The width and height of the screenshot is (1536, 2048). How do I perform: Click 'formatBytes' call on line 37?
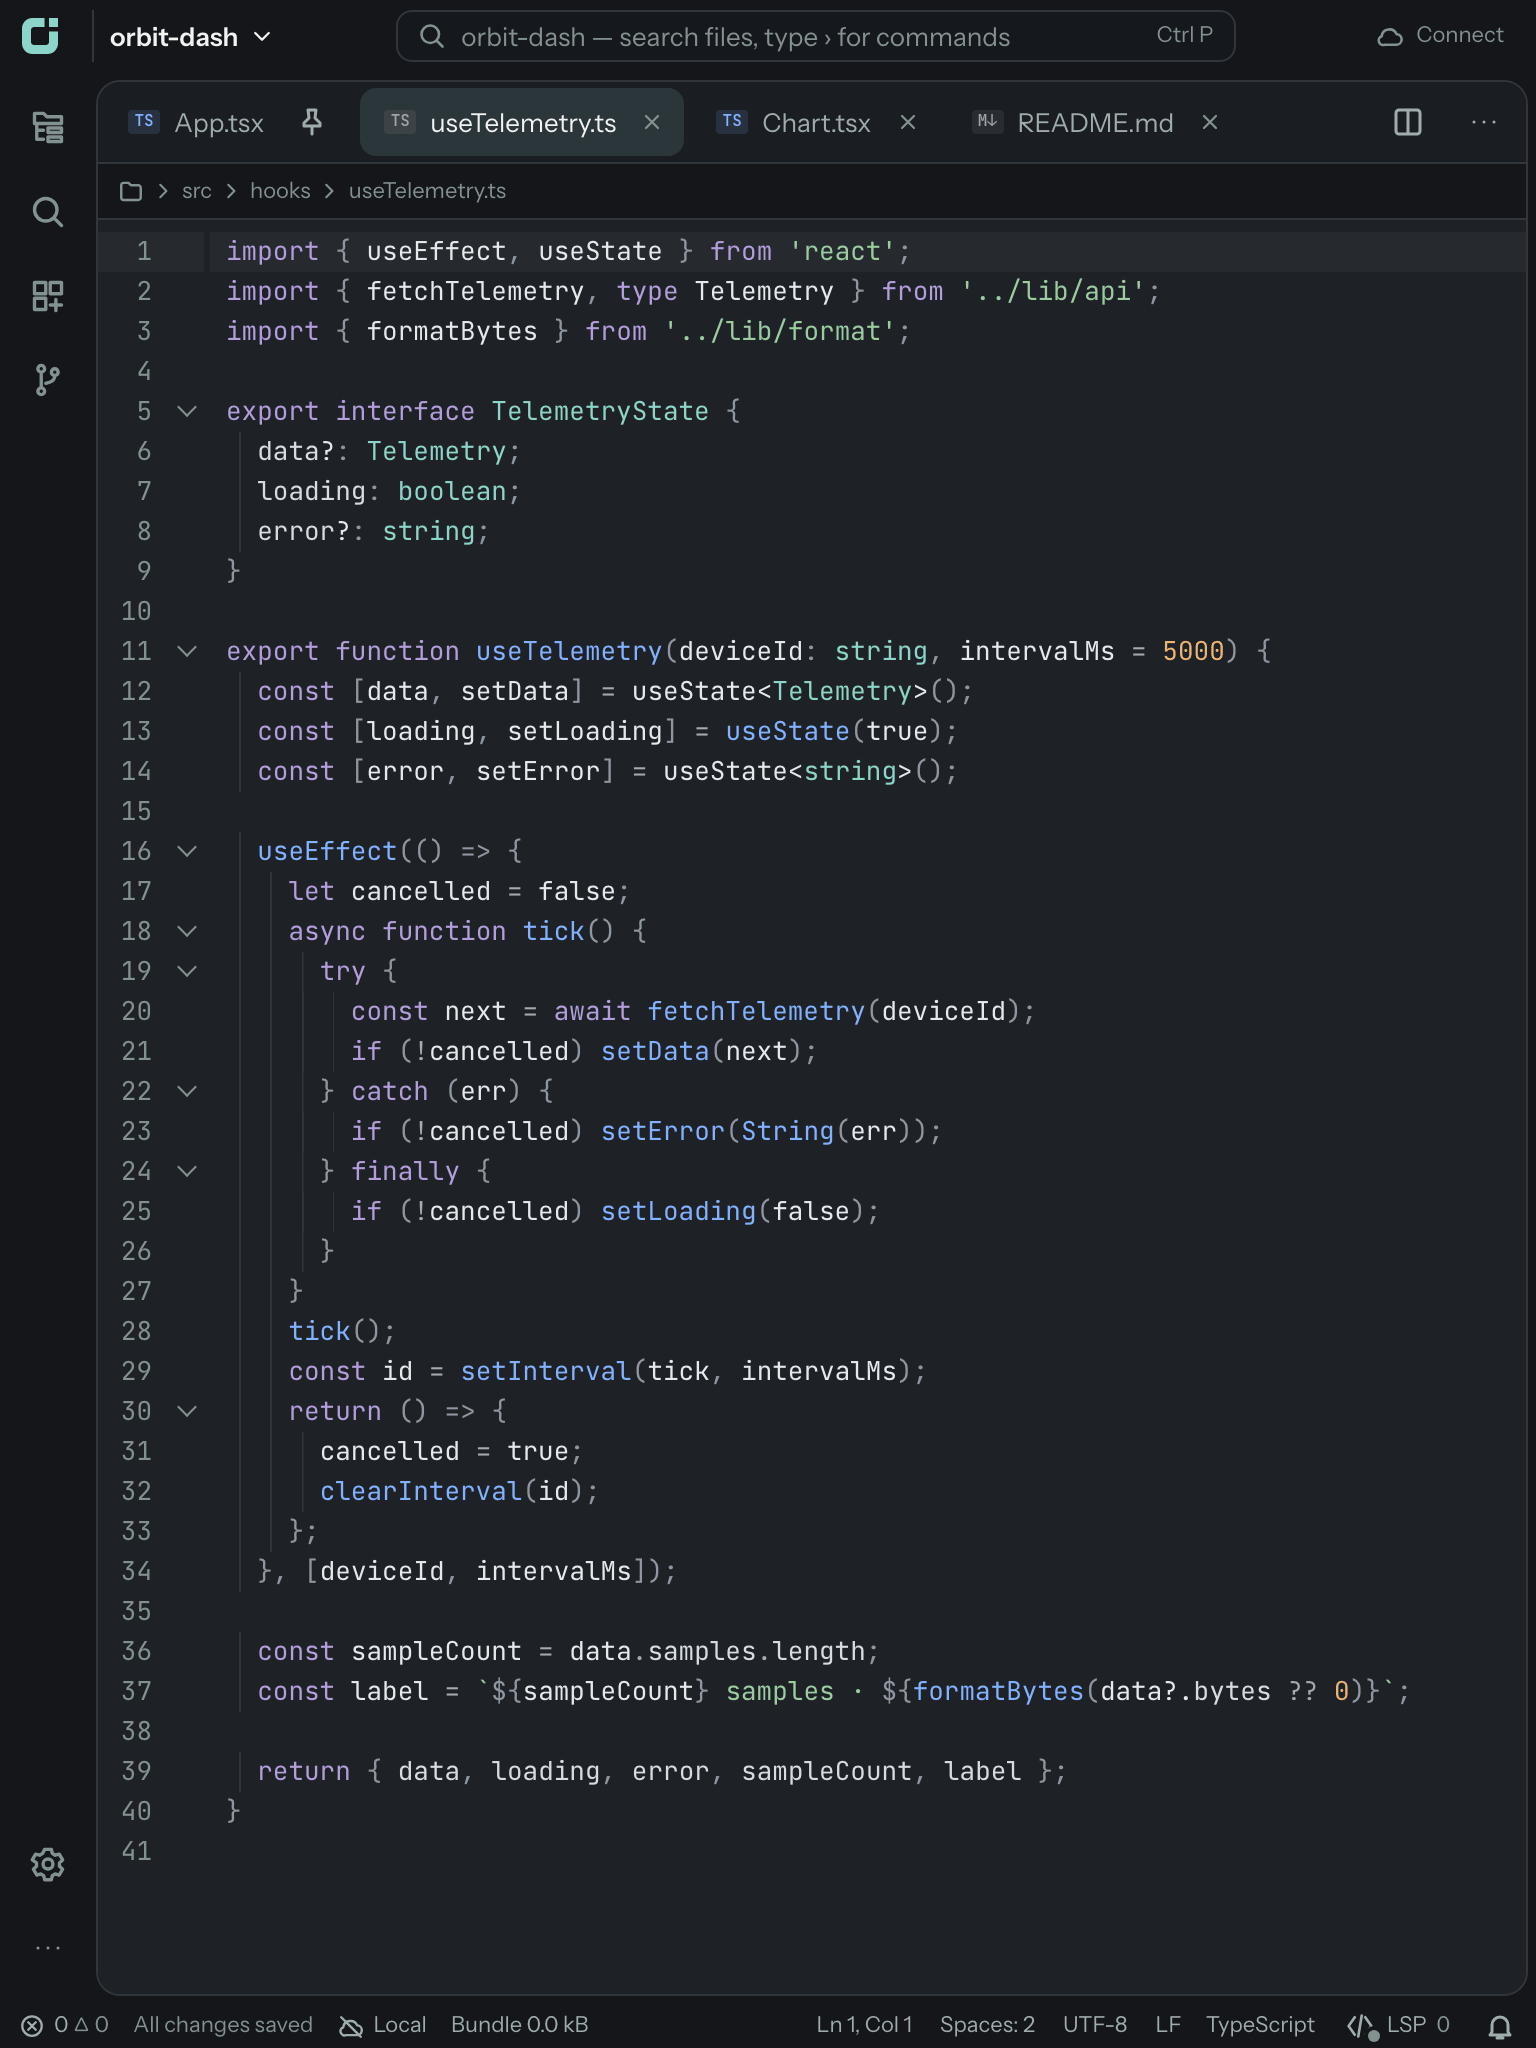tap(998, 1691)
